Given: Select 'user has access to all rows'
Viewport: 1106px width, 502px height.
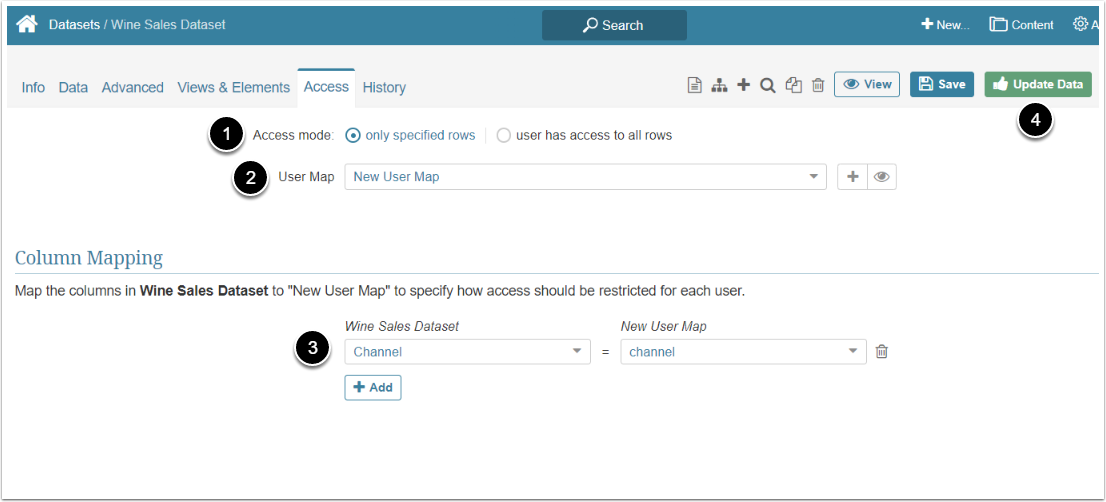Looking at the screenshot, I should [504, 135].
